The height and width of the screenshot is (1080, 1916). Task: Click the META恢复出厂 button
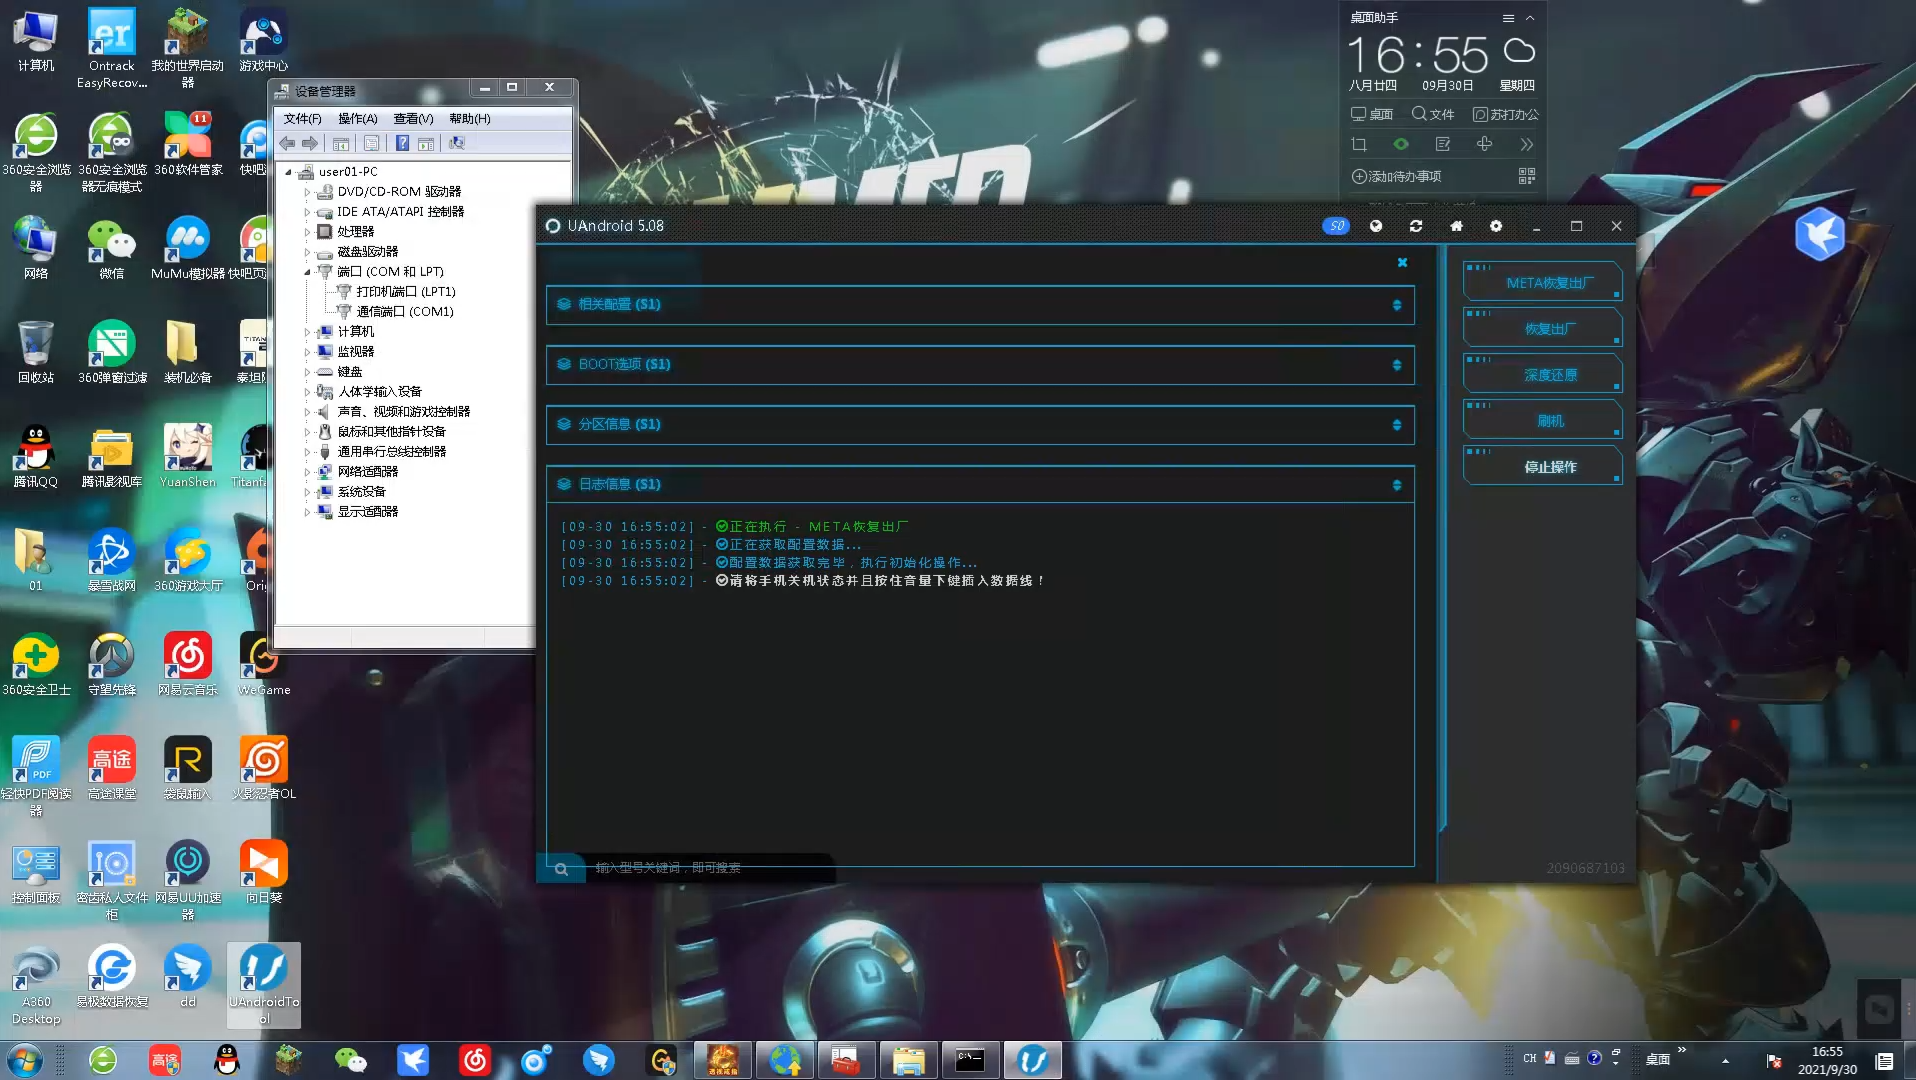(x=1542, y=283)
